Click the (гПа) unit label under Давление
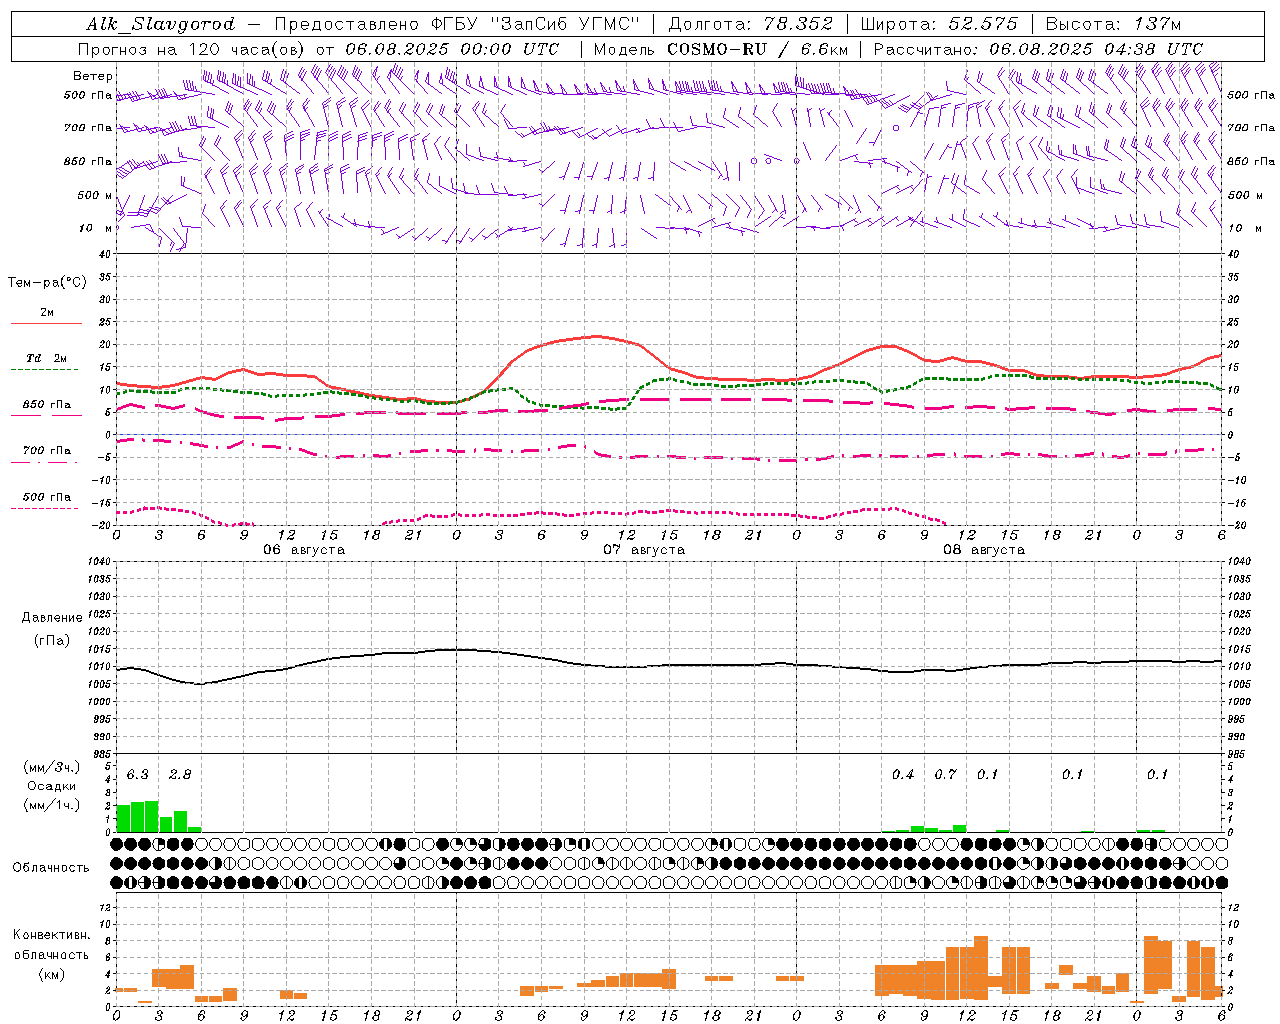 (x=52, y=641)
